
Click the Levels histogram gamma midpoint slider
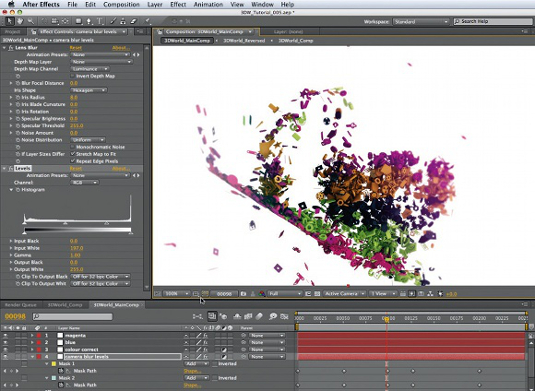pos(65,223)
